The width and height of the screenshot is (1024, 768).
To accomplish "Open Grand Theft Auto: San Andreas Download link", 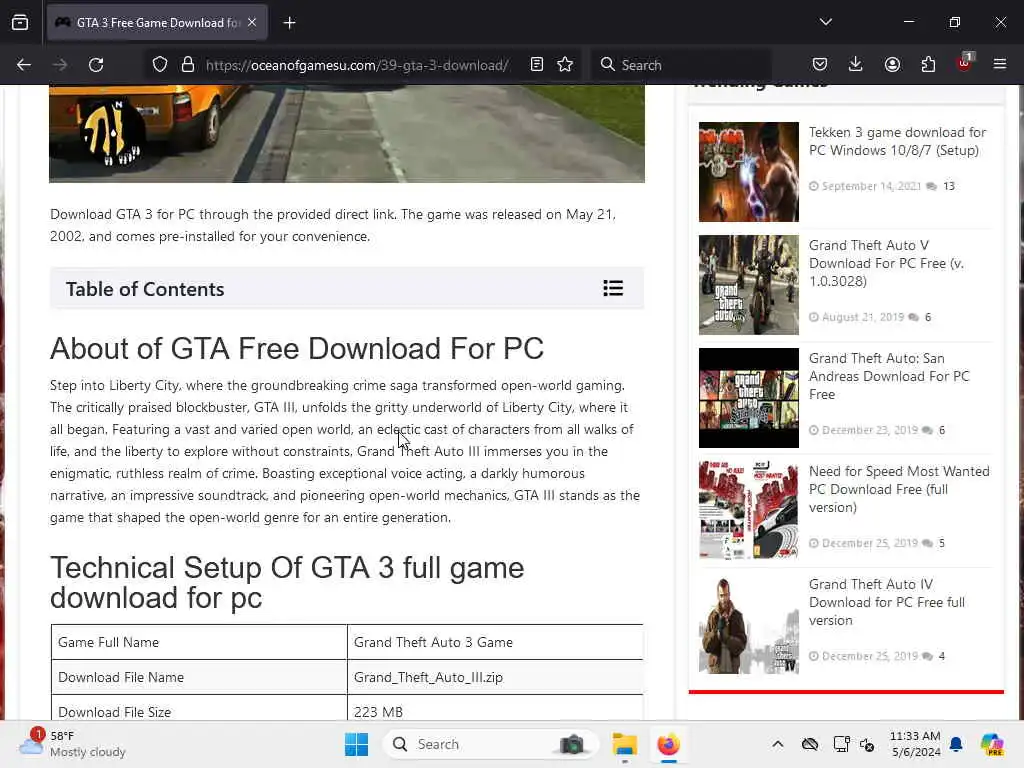I will (889, 376).
